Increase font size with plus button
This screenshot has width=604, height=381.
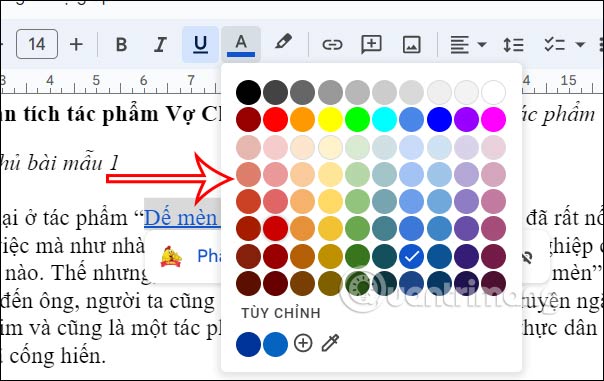click(x=76, y=44)
